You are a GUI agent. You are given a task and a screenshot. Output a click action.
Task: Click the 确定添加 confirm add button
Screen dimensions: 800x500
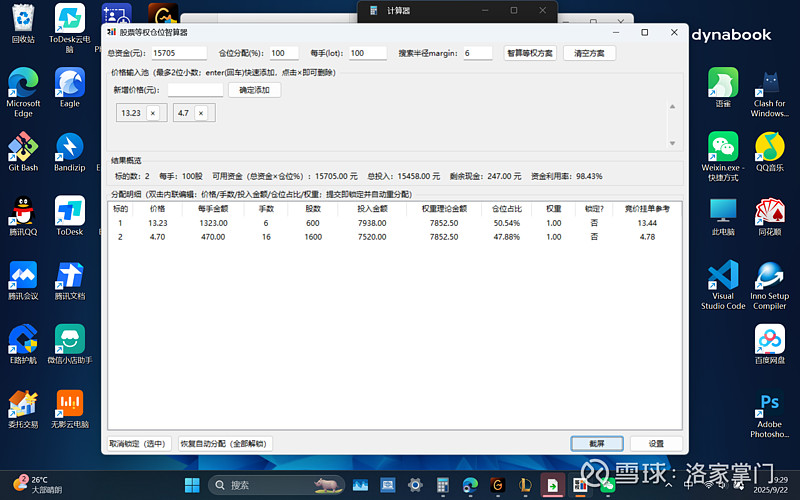(x=255, y=90)
